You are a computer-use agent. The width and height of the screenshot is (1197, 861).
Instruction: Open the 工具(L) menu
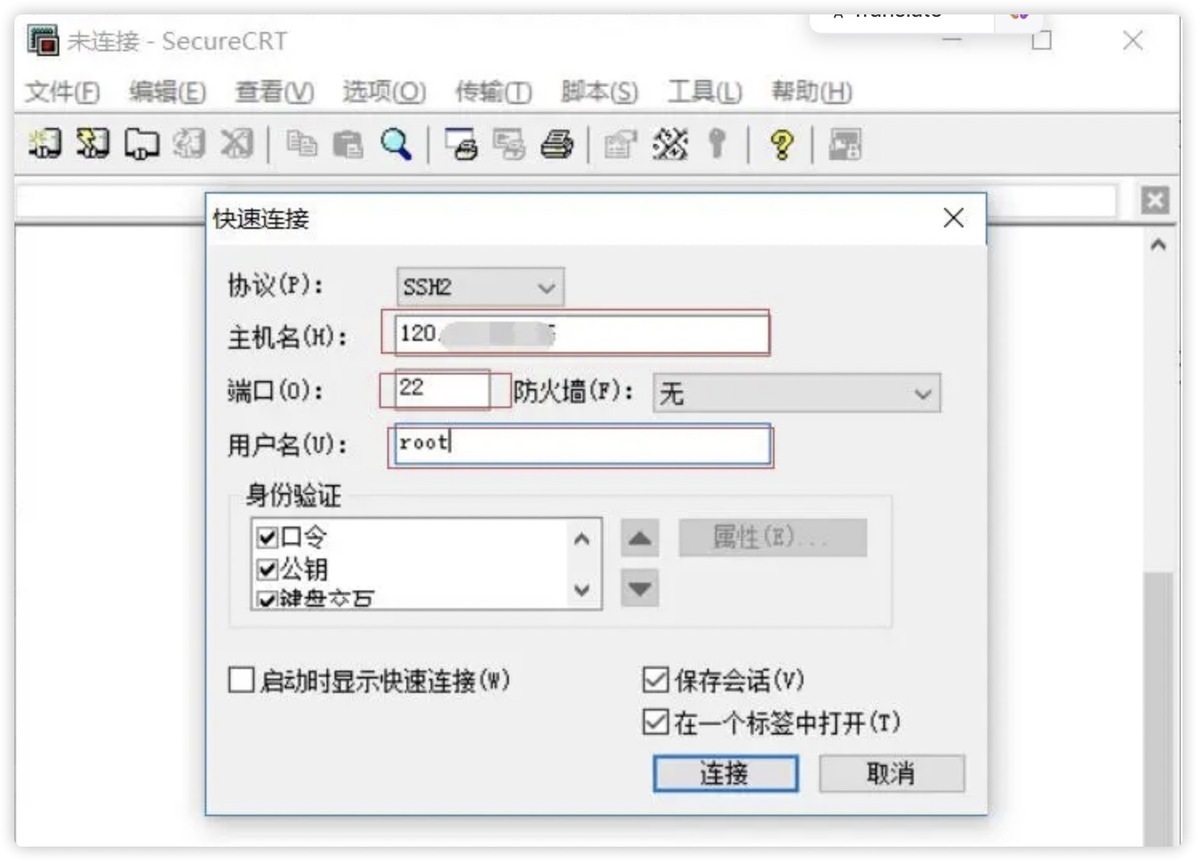[705, 92]
